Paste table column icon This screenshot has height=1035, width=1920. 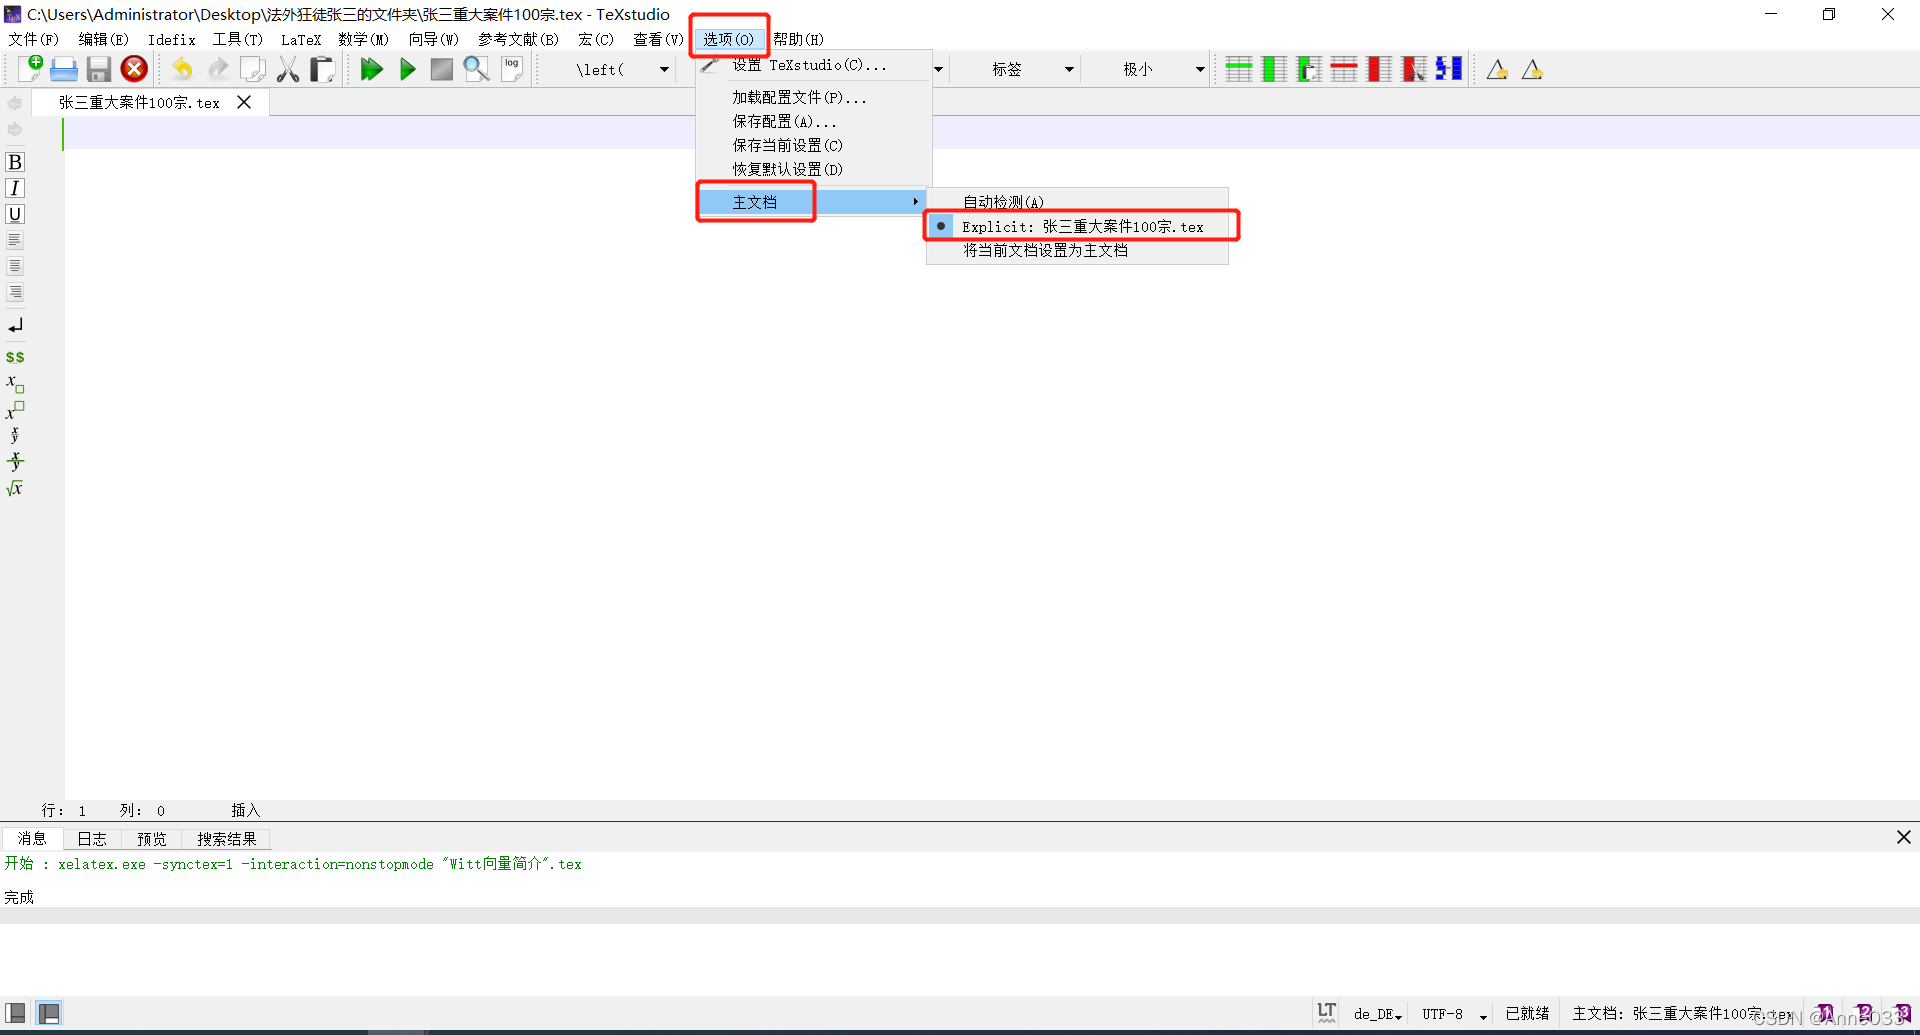(1309, 69)
